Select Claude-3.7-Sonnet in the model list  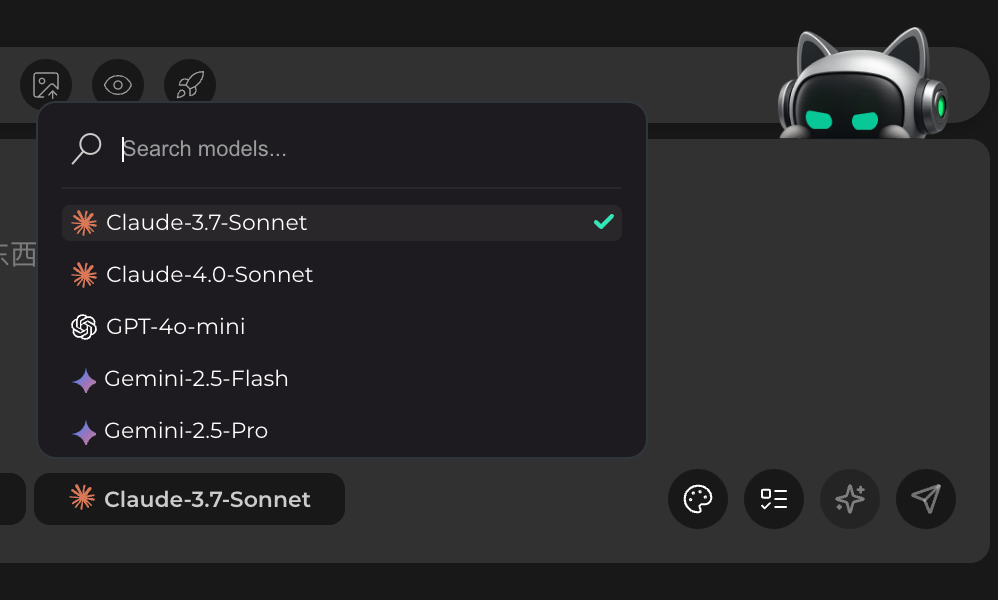click(x=207, y=223)
